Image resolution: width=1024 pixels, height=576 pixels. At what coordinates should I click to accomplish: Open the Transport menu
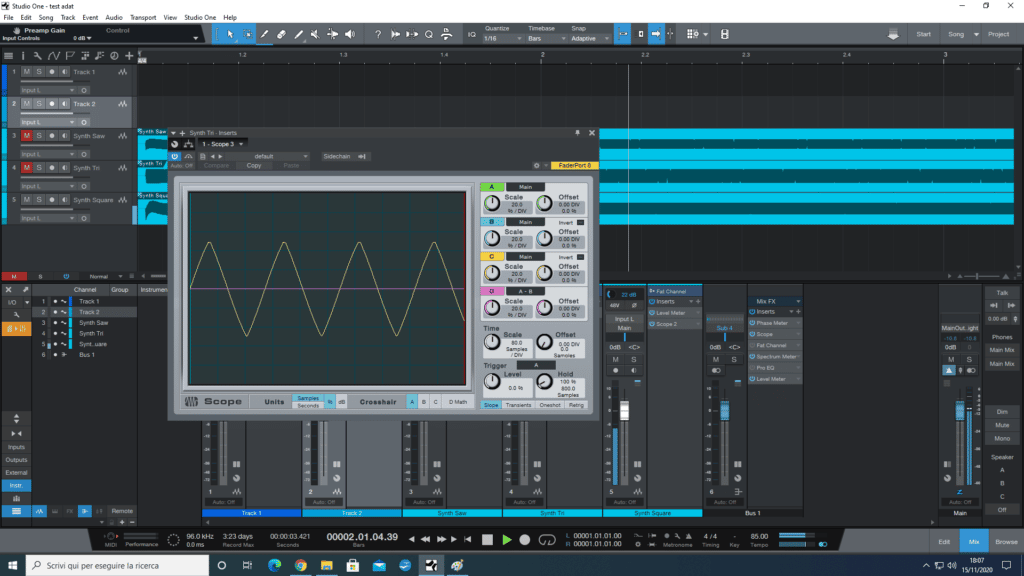pos(143,18)
